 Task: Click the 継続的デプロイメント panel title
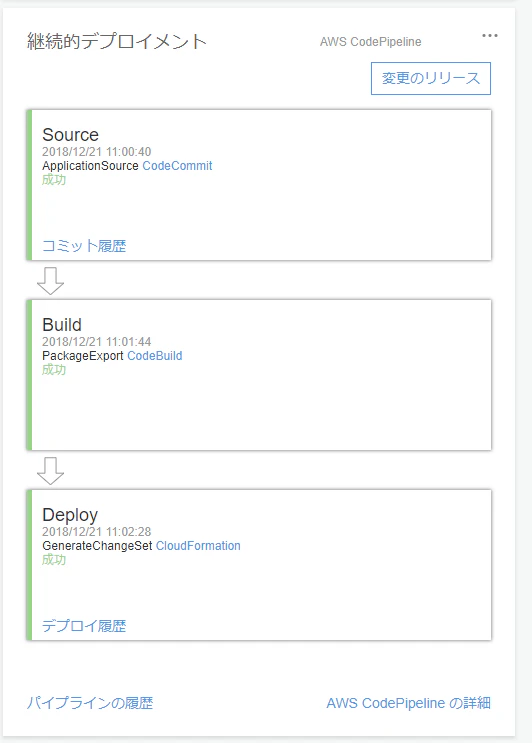(117, 41)
